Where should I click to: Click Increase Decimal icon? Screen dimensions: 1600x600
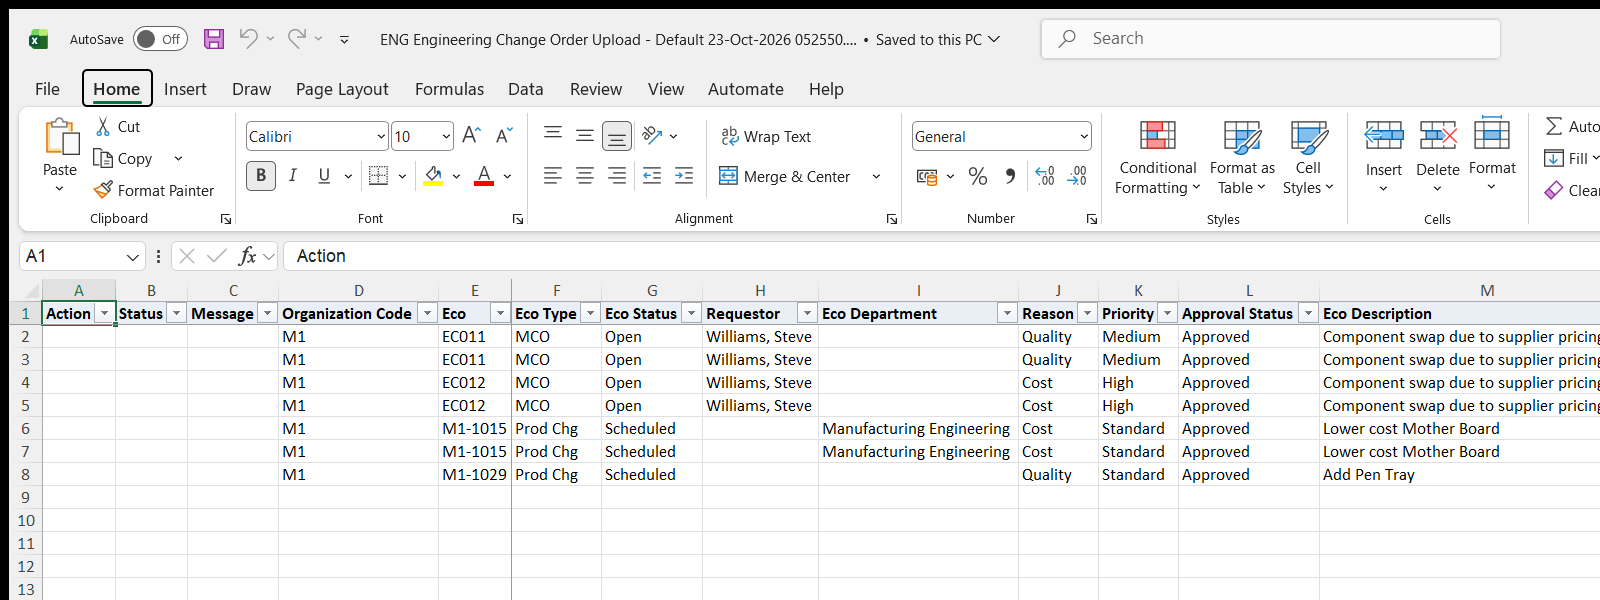tap(1045, 177)
